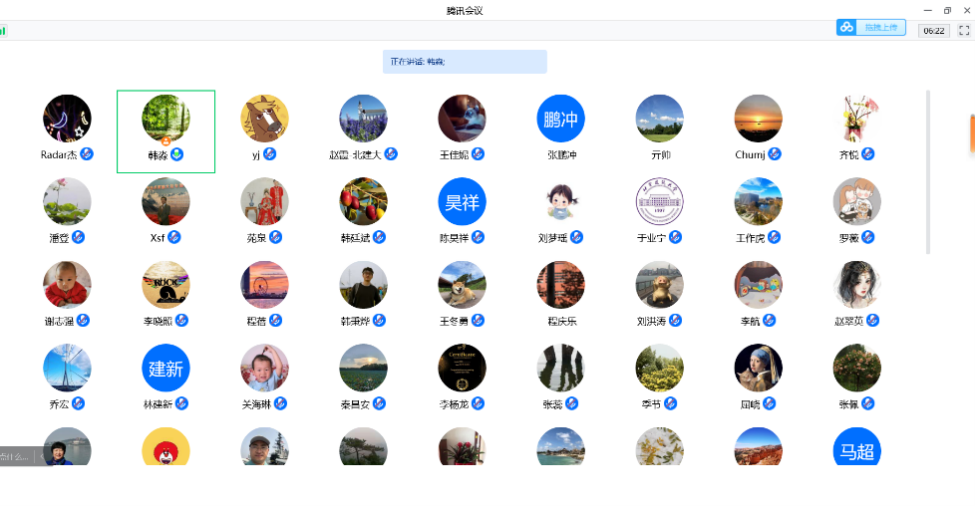Click the fullscreen icon in the top bar

click(964, 30)
